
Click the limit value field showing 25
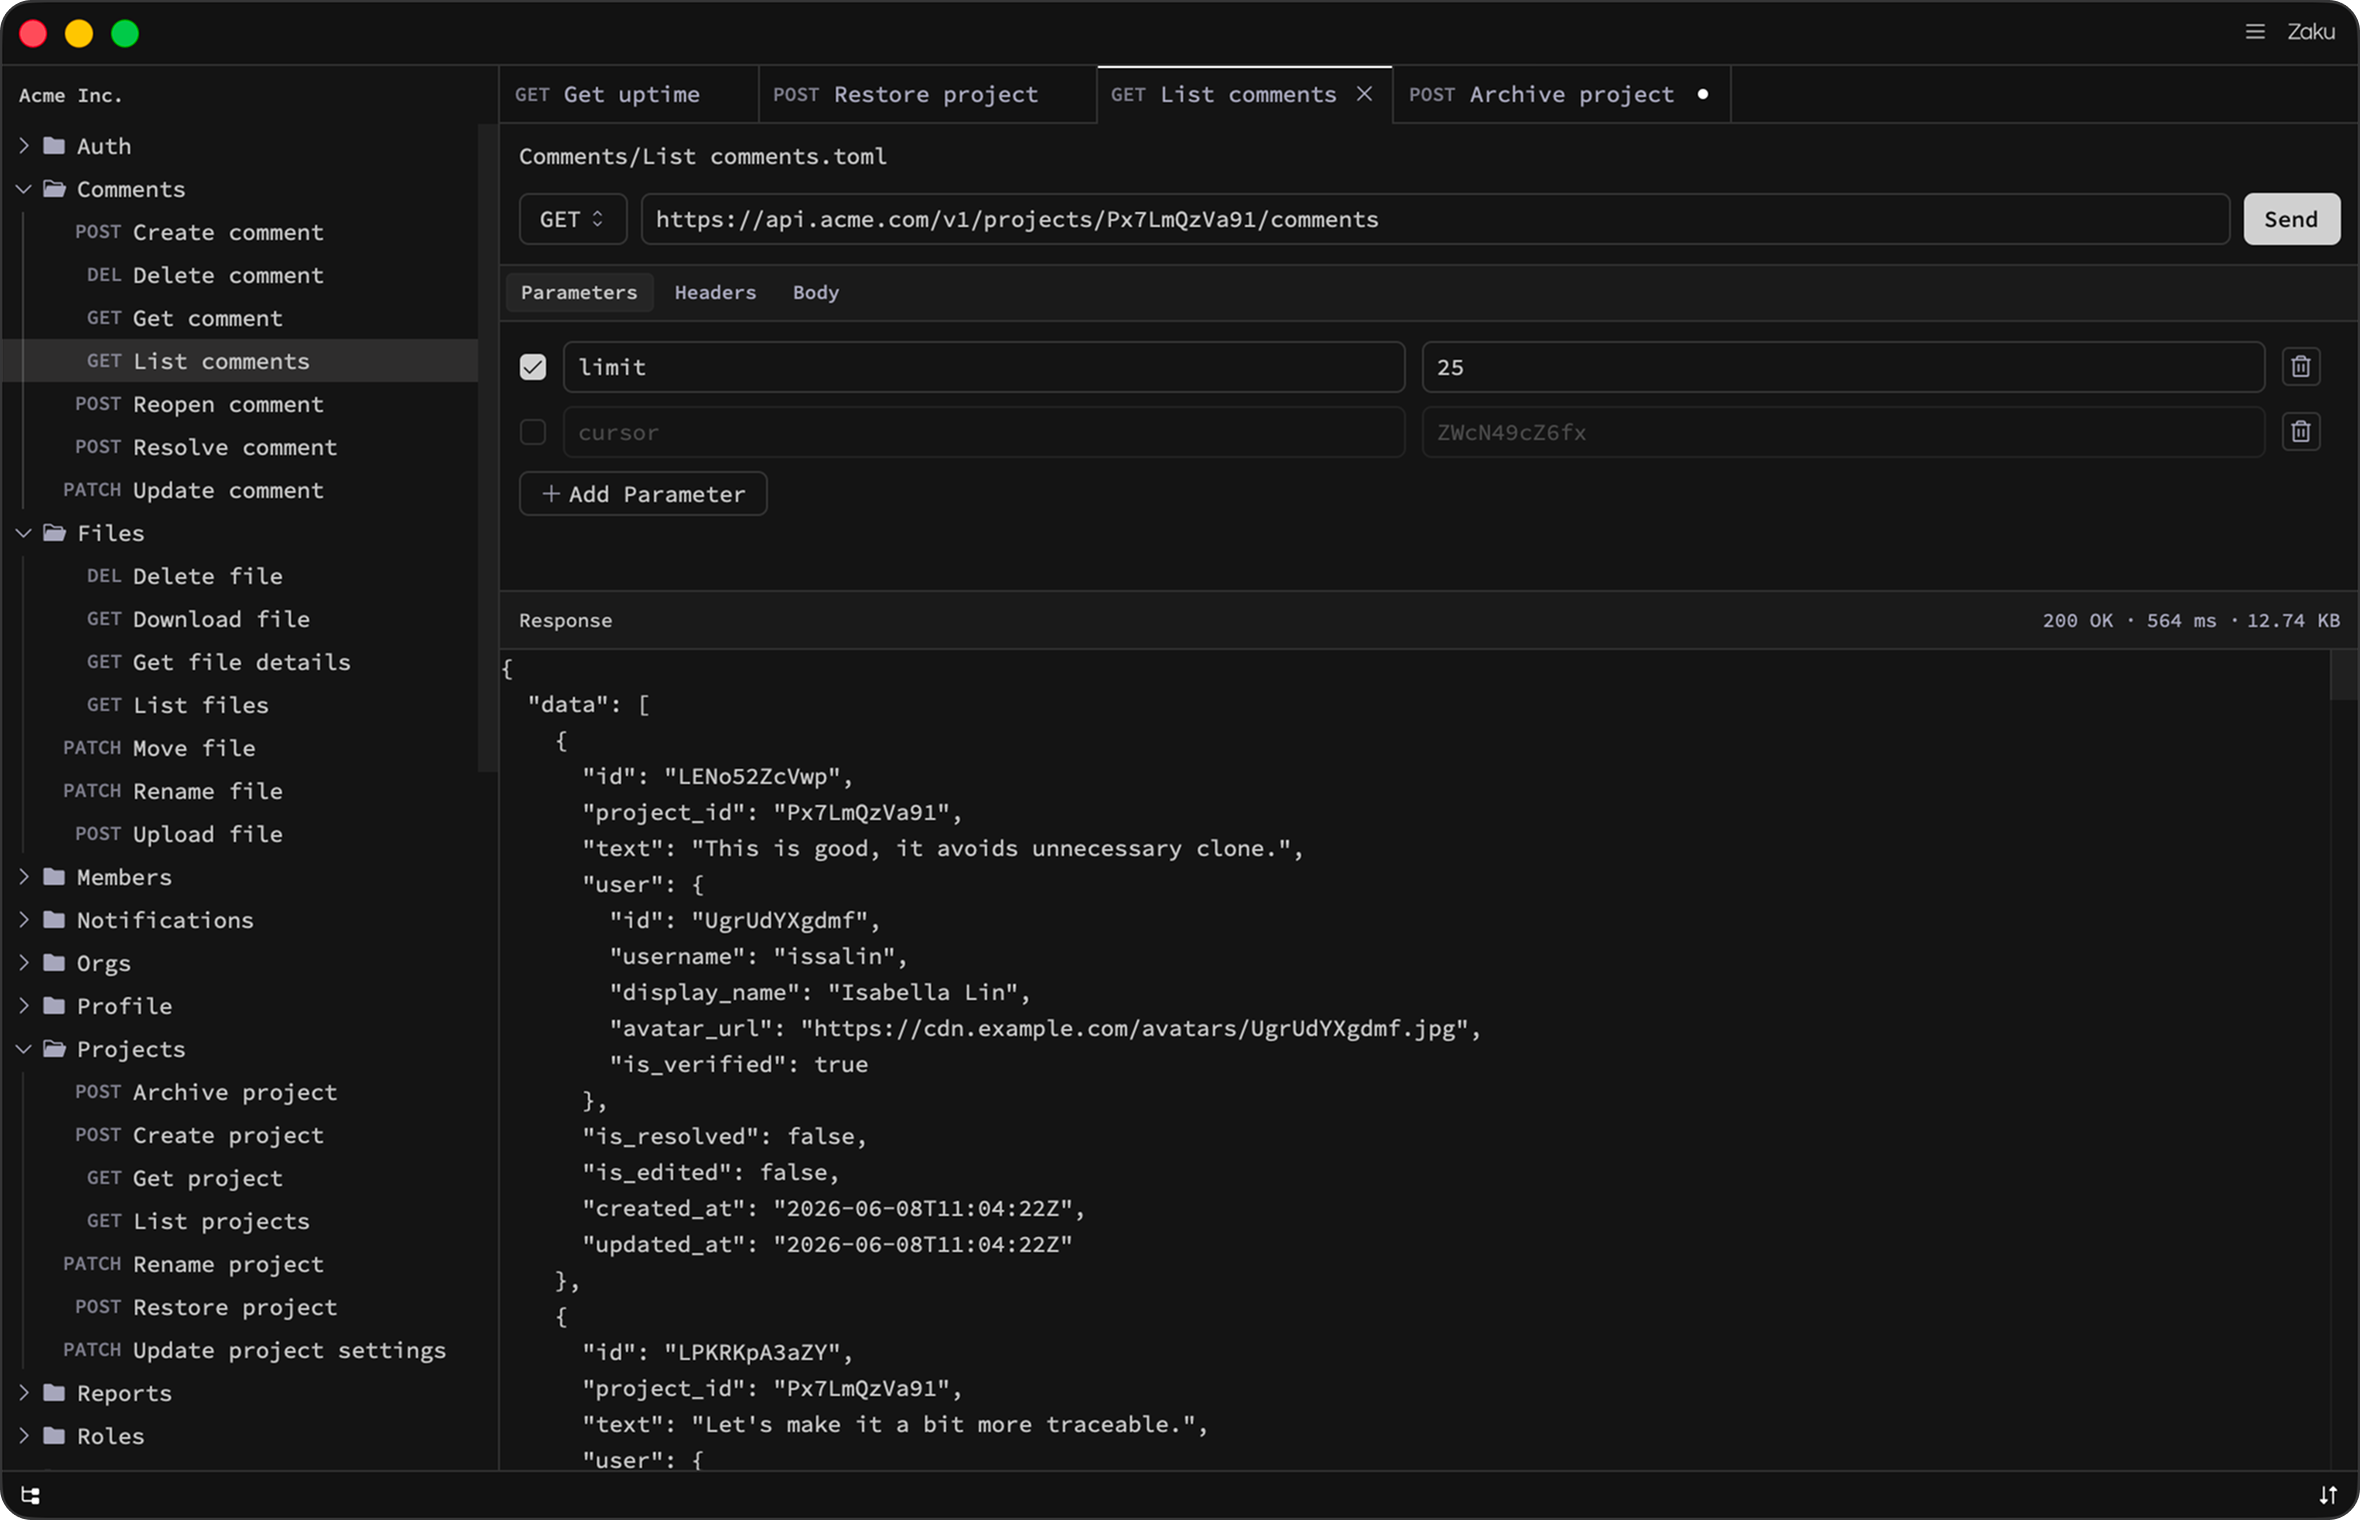pos(1843,367)
